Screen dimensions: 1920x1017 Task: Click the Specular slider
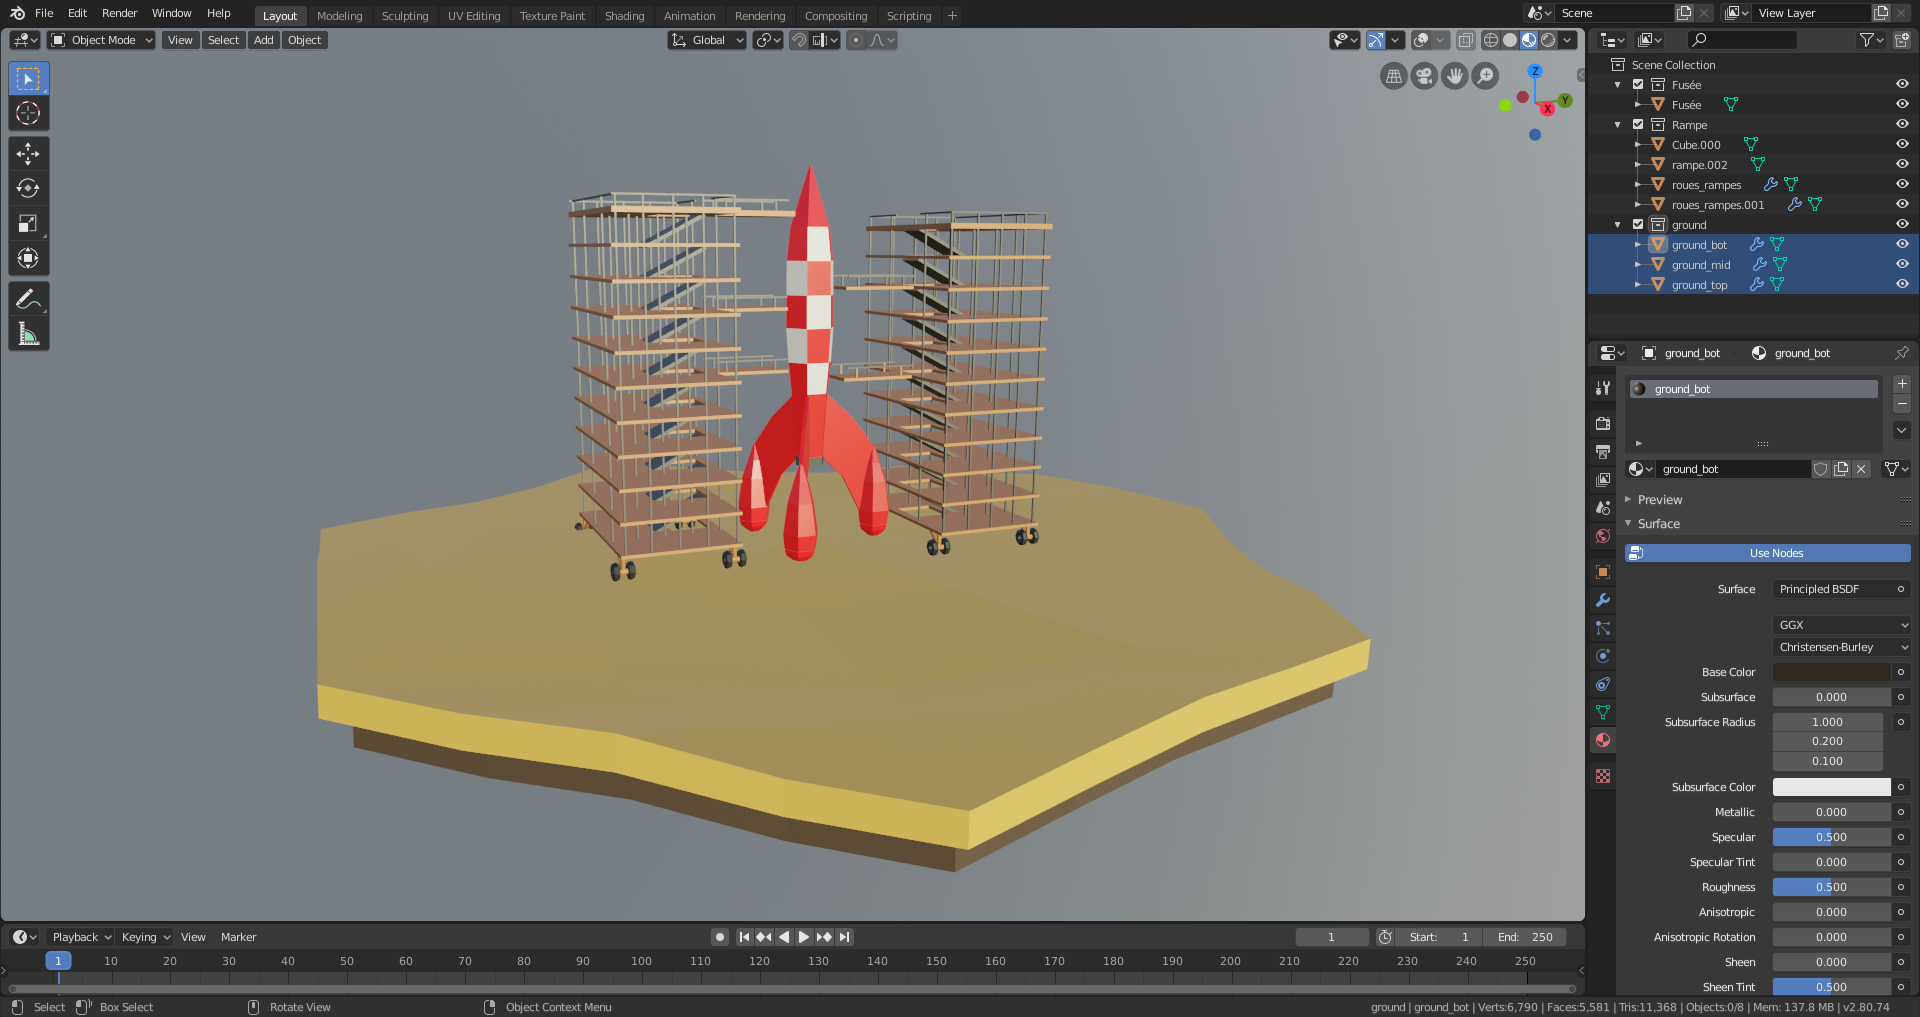click(1832, 837)
